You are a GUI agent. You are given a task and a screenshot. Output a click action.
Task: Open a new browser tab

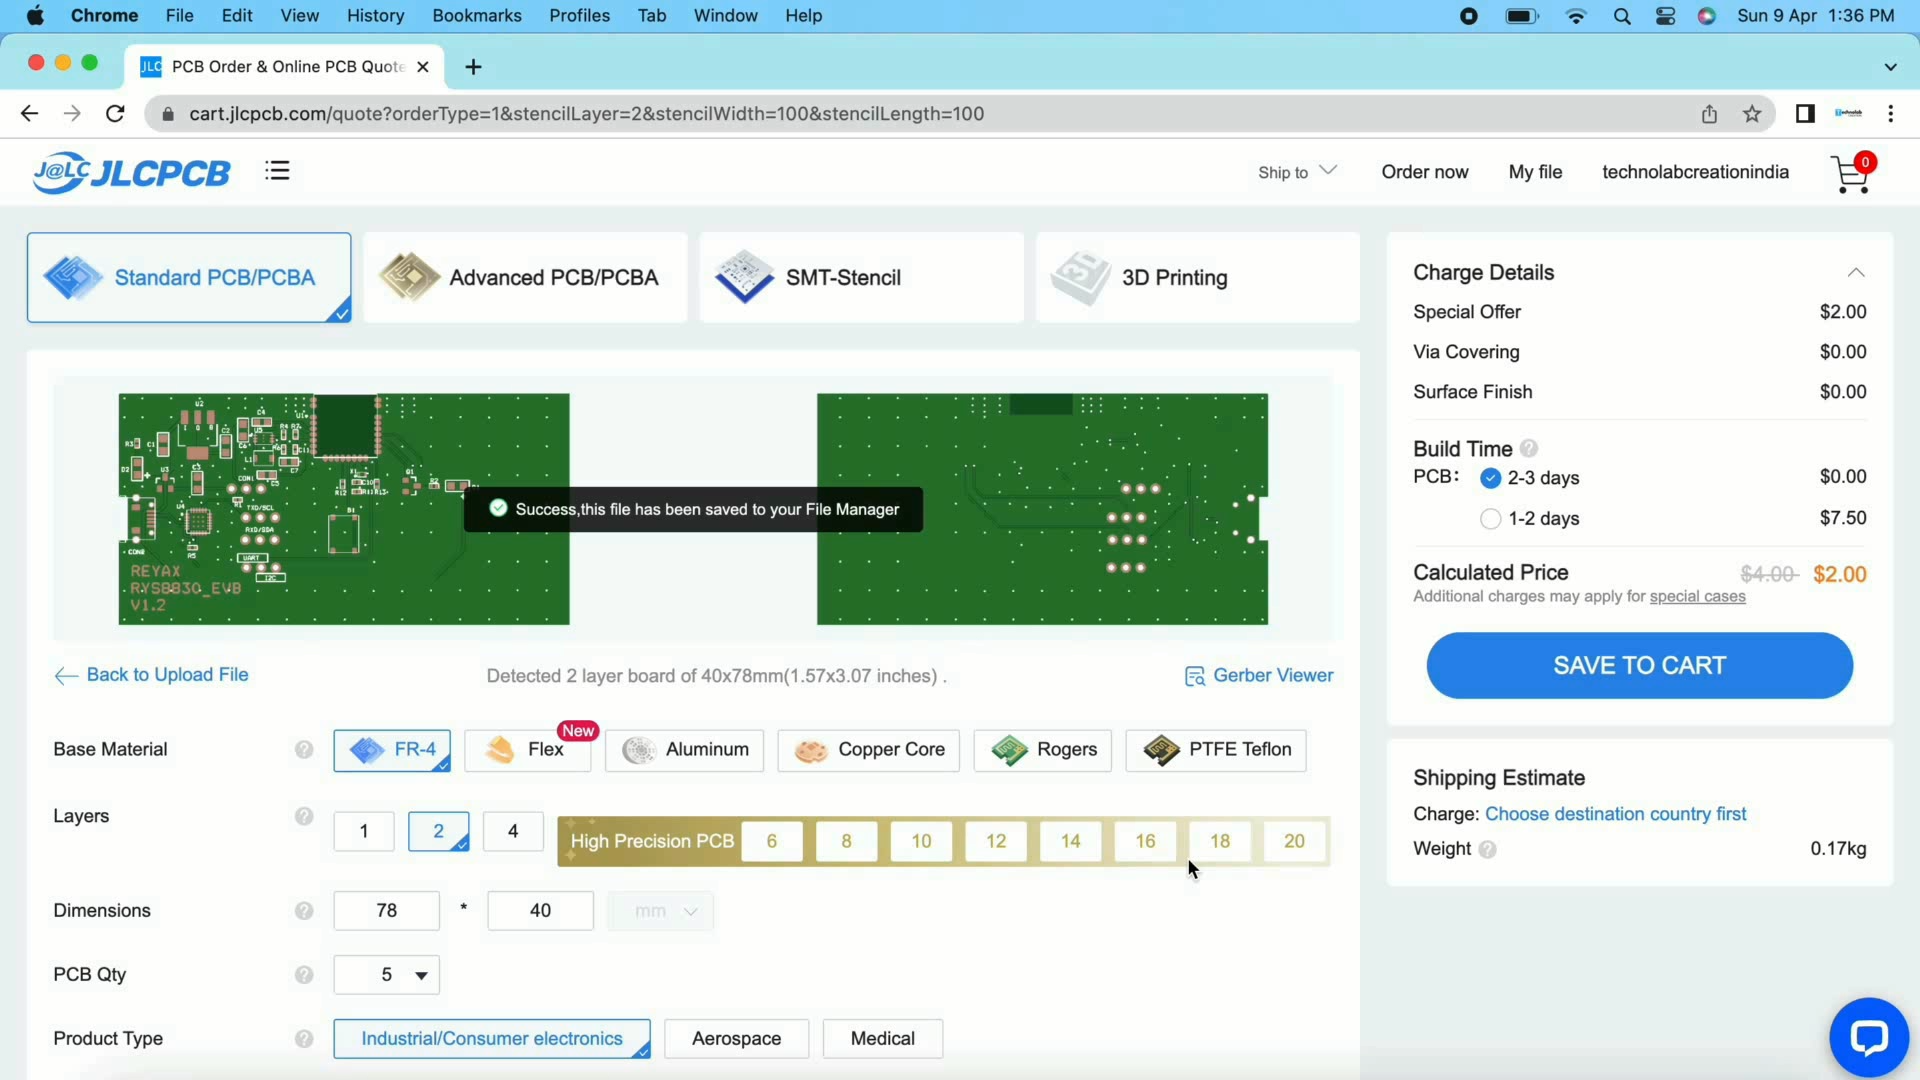pyautogui.click(x=474, y=67)
